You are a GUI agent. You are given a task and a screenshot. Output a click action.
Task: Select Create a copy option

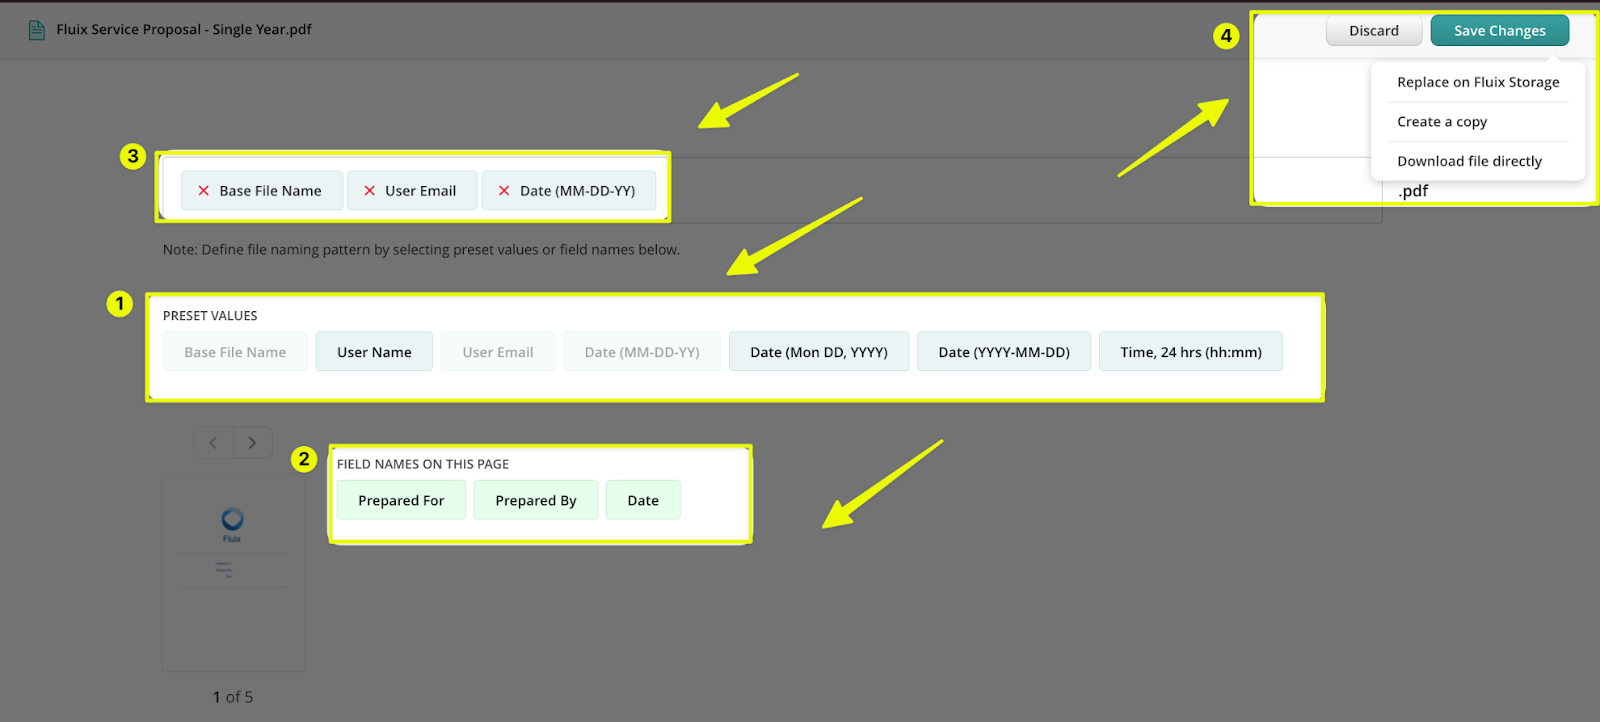[1441, 122]
